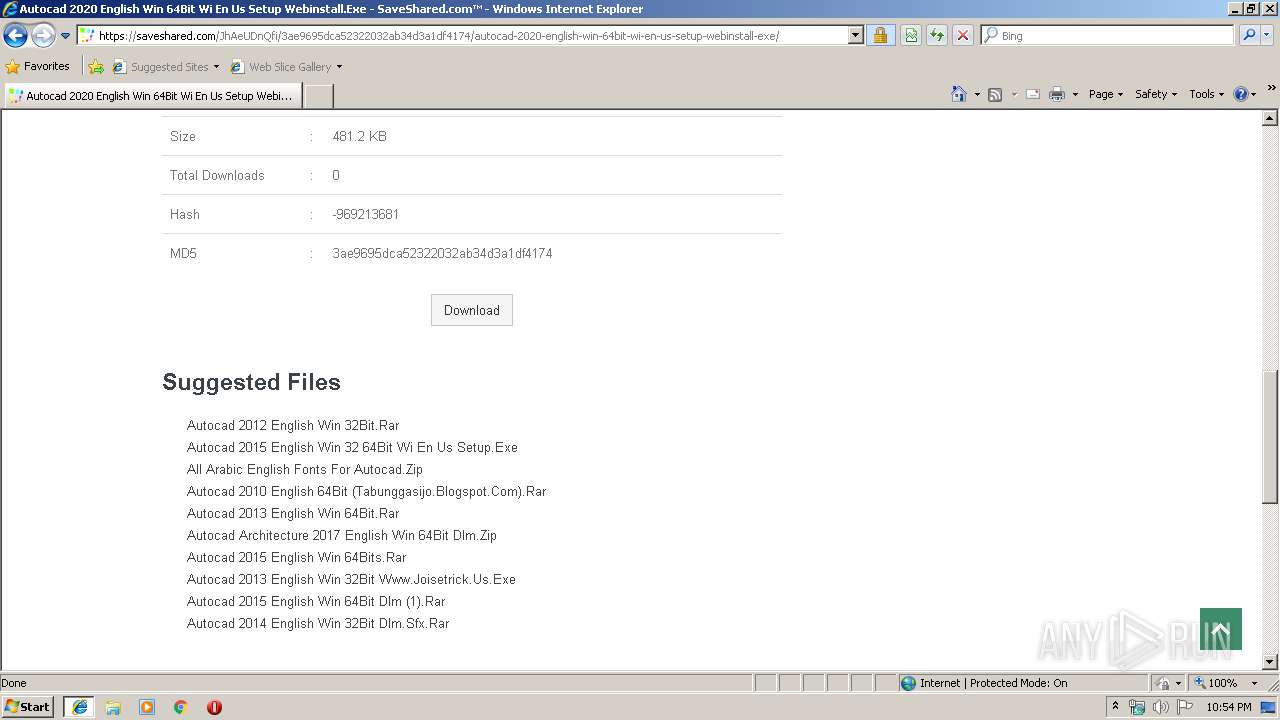The height and width of the screenshot is (720, 1280).
Task: Open Autocad Architecture 2017 Dlm.Zip link
Action: click(x=342, y=535)
